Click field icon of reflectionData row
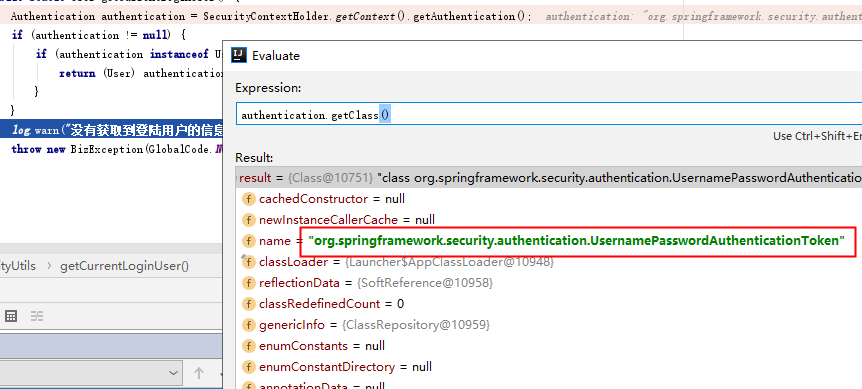The image size is (862, 389). (x=248, y=283)
